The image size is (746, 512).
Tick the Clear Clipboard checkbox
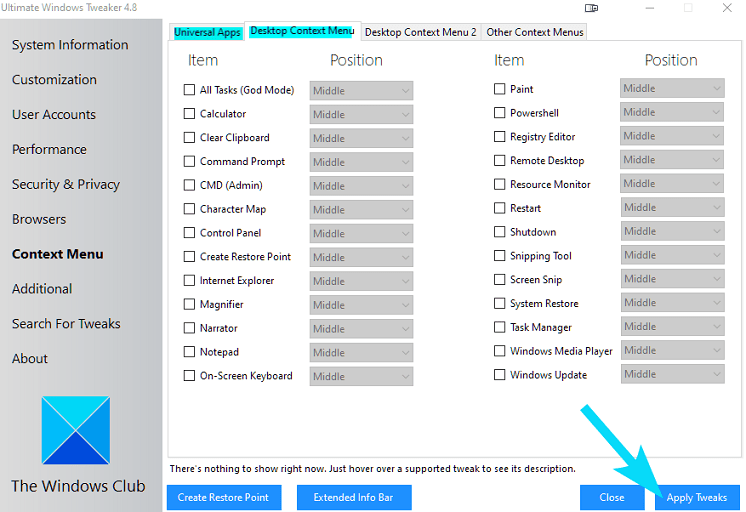(189, 138)
